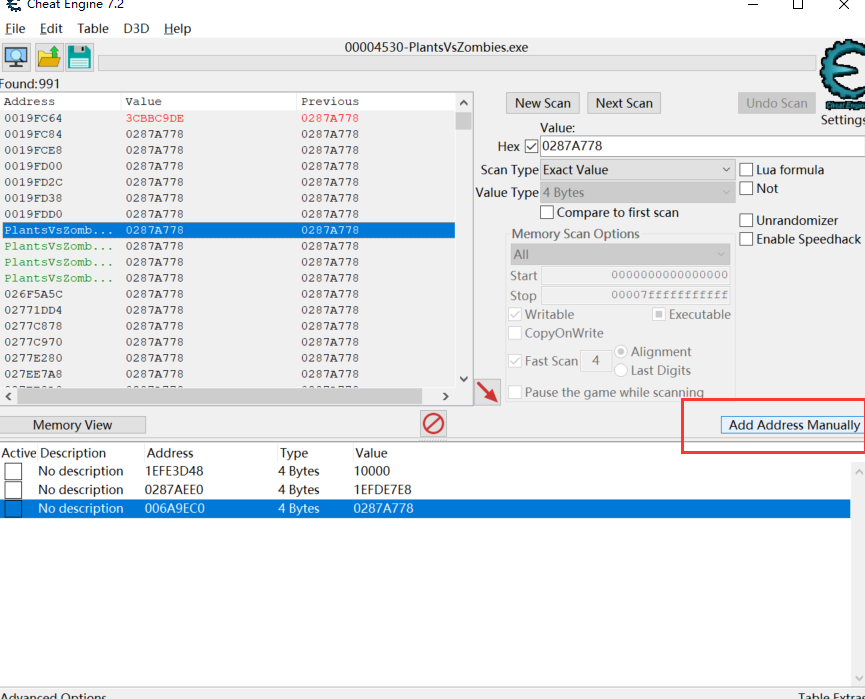This screenshot has height=699, width=865.
Task: Click the scan progress bar
Action: click(457, 63)
